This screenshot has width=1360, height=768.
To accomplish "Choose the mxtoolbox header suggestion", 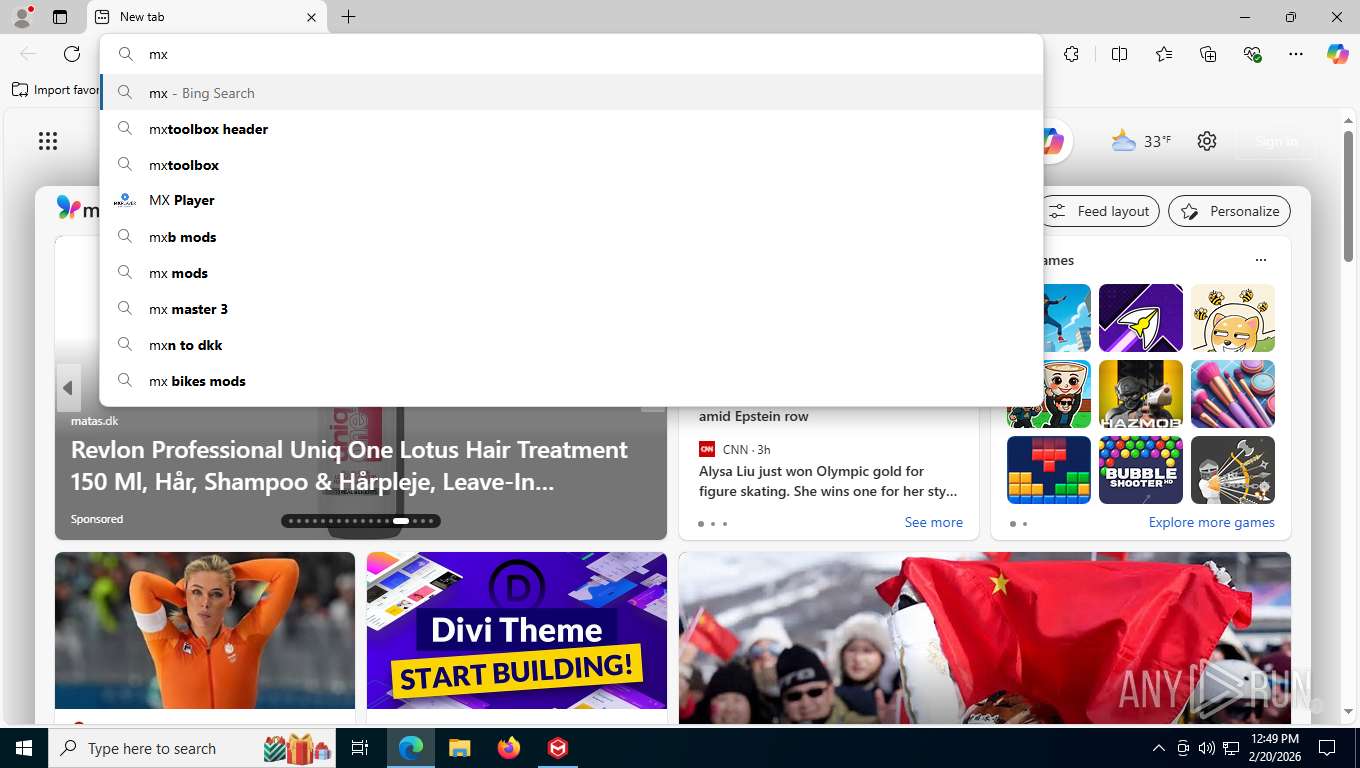I will (x=571, y=129).
